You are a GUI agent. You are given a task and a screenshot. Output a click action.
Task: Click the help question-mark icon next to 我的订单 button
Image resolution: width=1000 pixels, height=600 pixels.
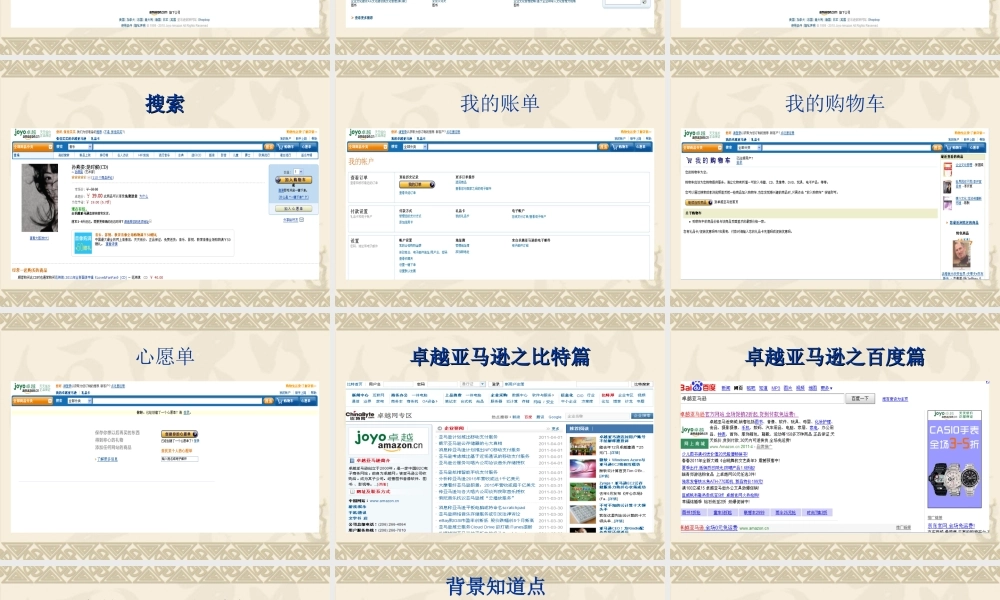point(432,185)
